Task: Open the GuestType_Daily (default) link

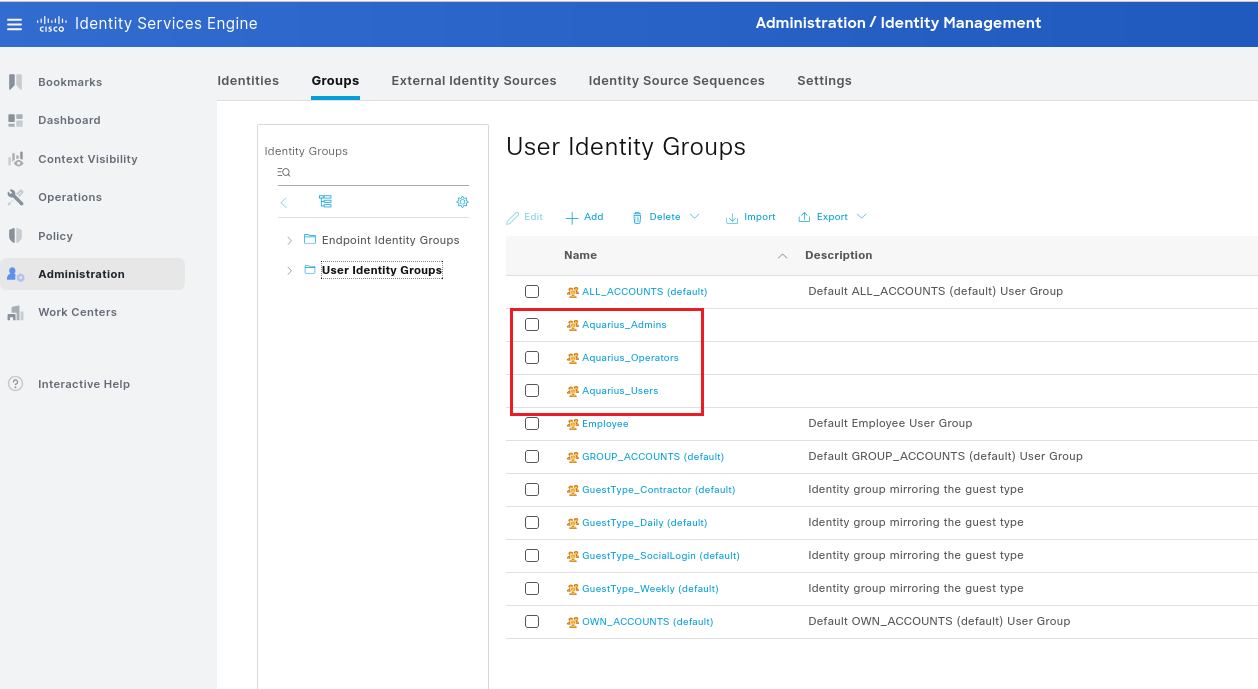Action: [644, 523]
